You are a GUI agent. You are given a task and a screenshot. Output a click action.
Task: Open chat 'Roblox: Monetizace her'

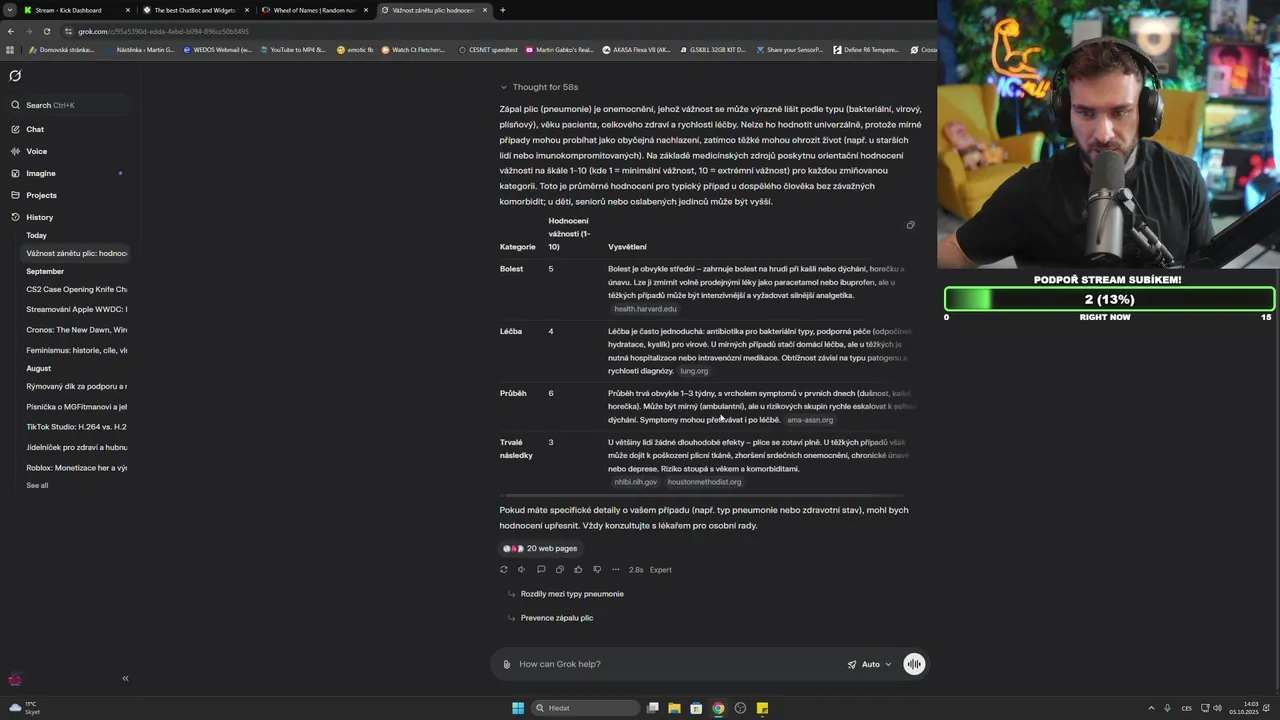[x=77, y=468]
